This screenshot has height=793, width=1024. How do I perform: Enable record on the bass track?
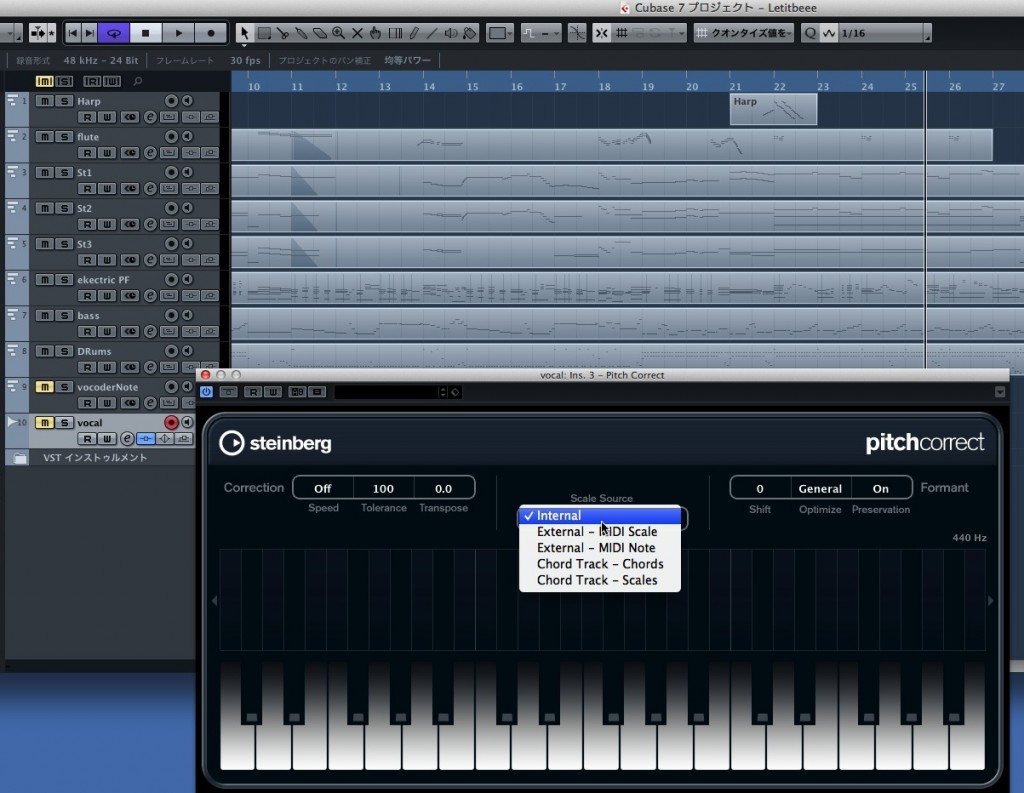click(x=171, y=315)
